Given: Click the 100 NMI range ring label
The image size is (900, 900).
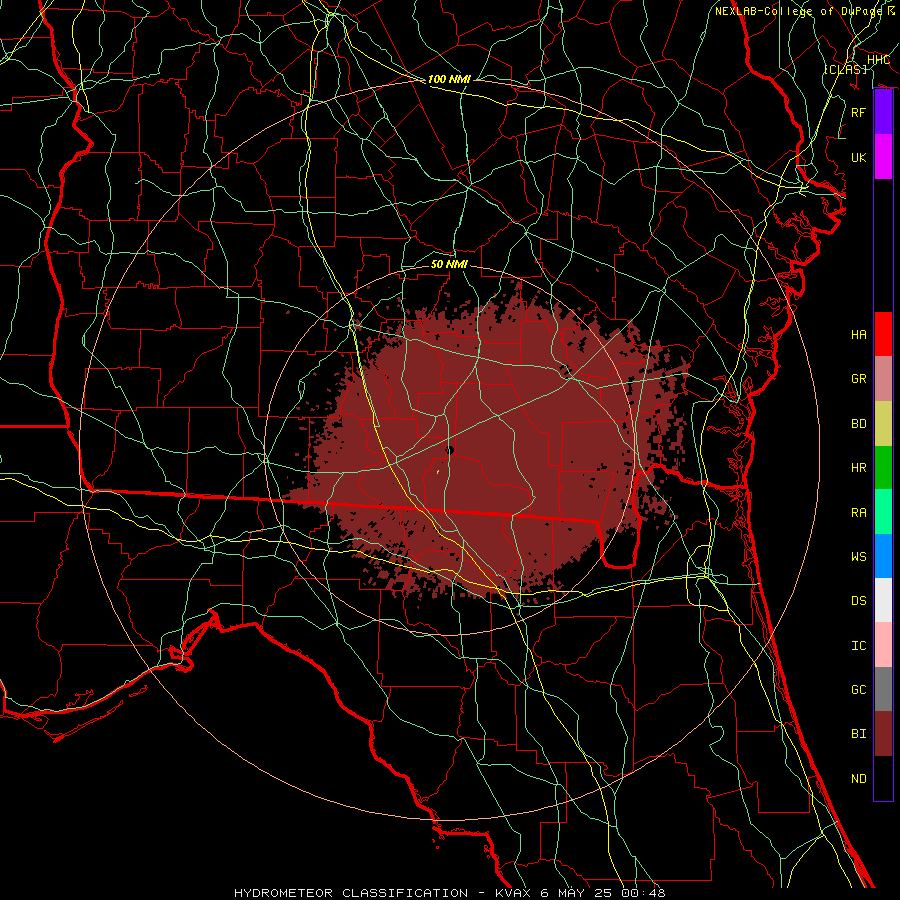Looking at the screenshot, I should (x=449, y=79).
